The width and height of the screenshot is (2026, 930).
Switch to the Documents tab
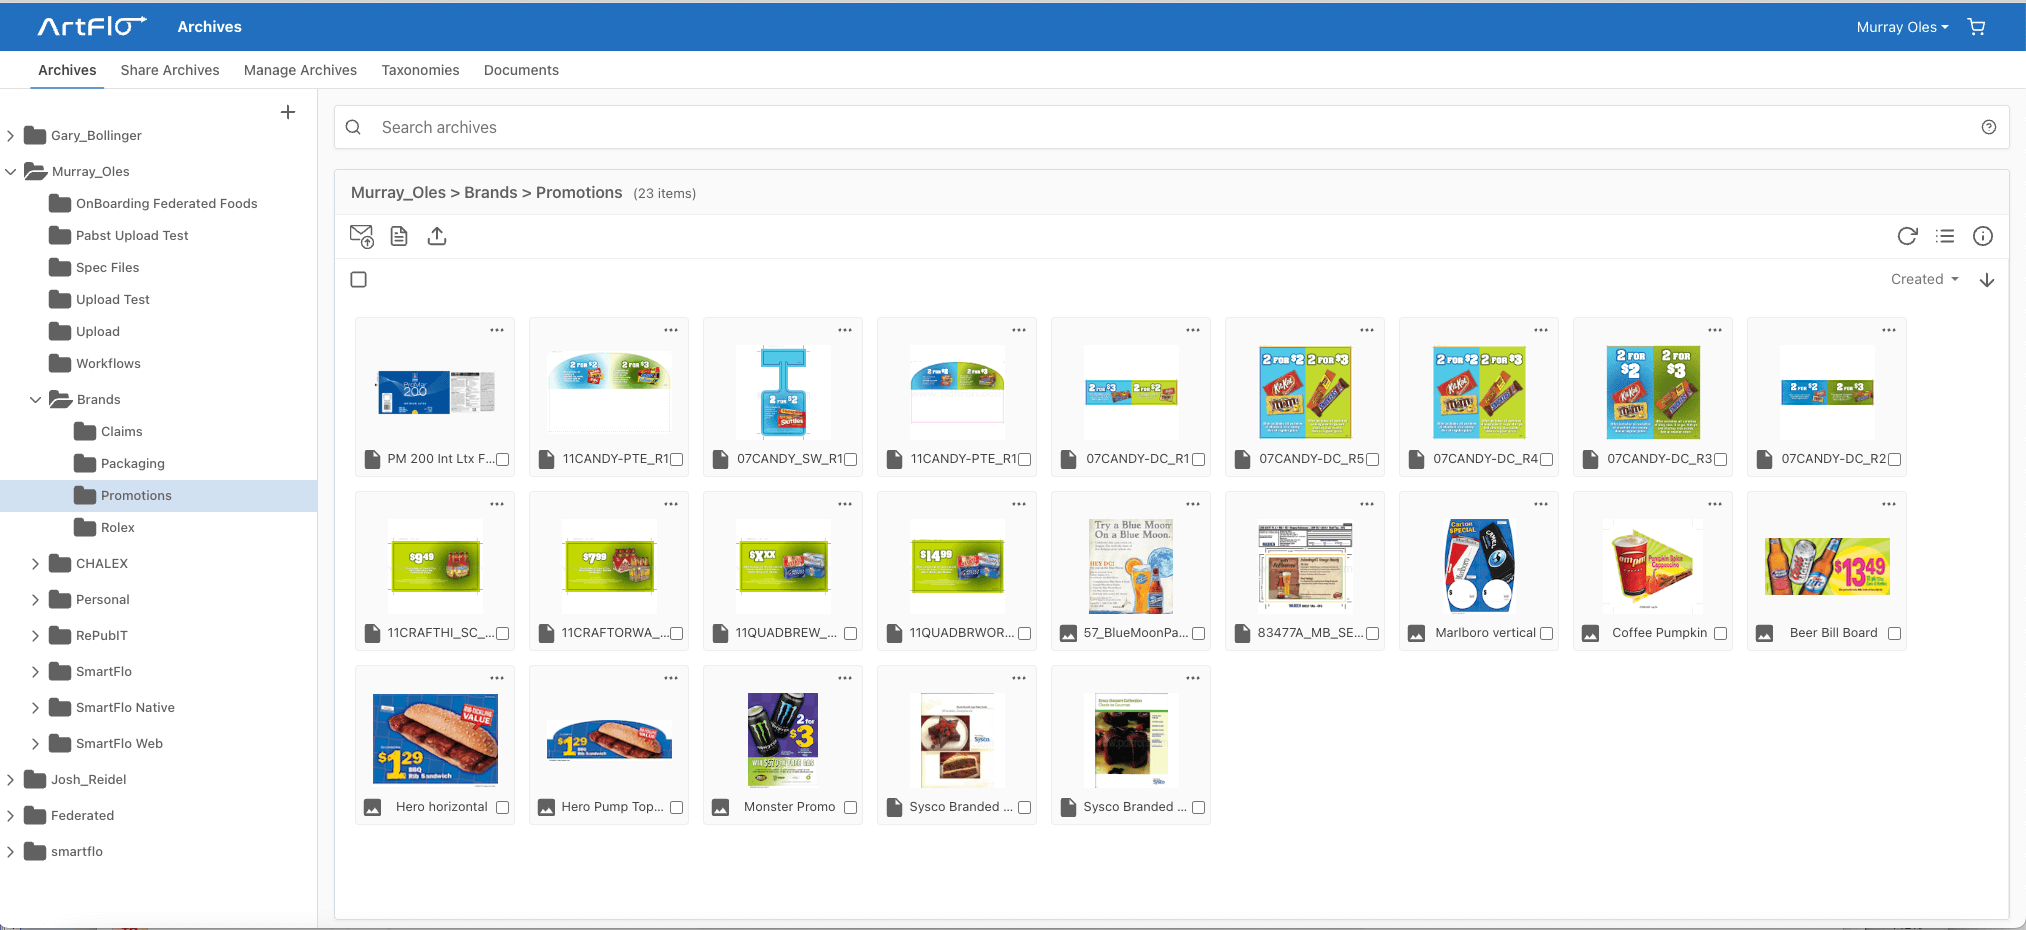tap(521, 70)
